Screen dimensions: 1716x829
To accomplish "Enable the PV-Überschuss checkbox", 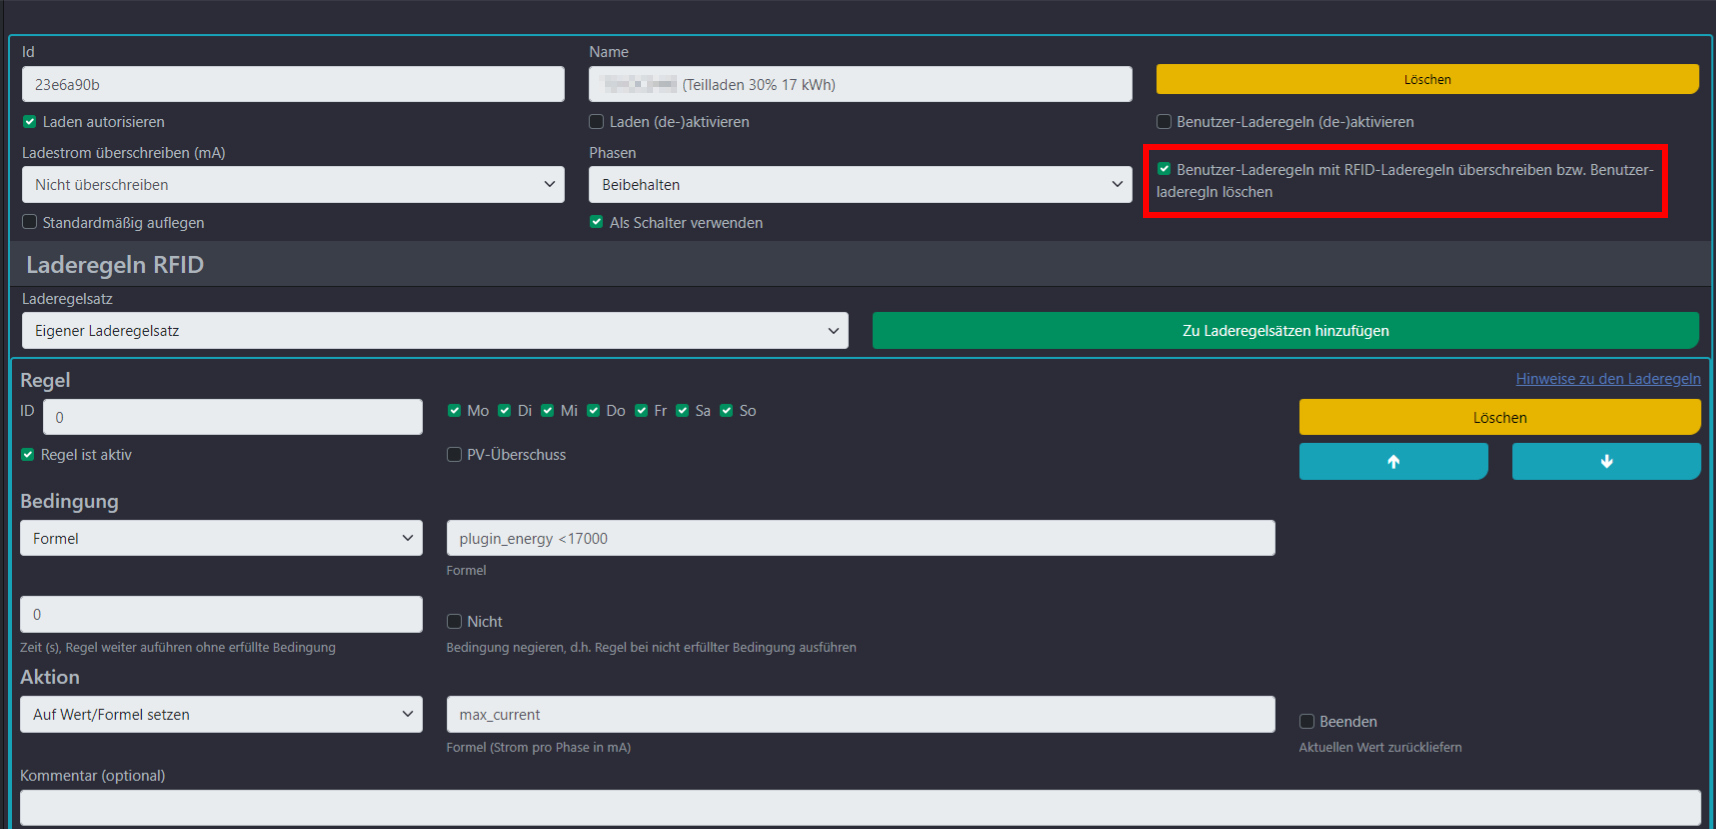I will (x=454, y=455).
